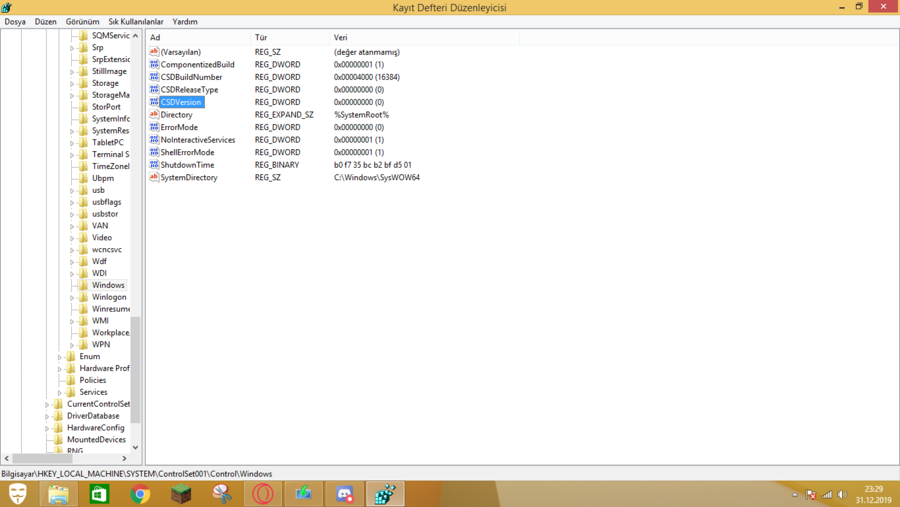Select the DriverDatabase tree key

(x=93, y=416)
